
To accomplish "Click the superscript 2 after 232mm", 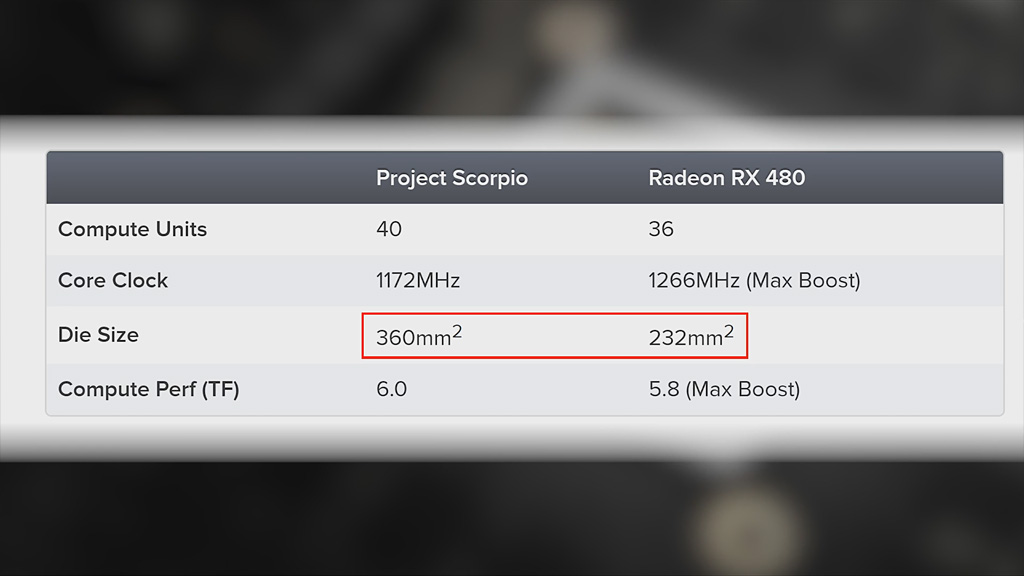I will pos(729,331).
